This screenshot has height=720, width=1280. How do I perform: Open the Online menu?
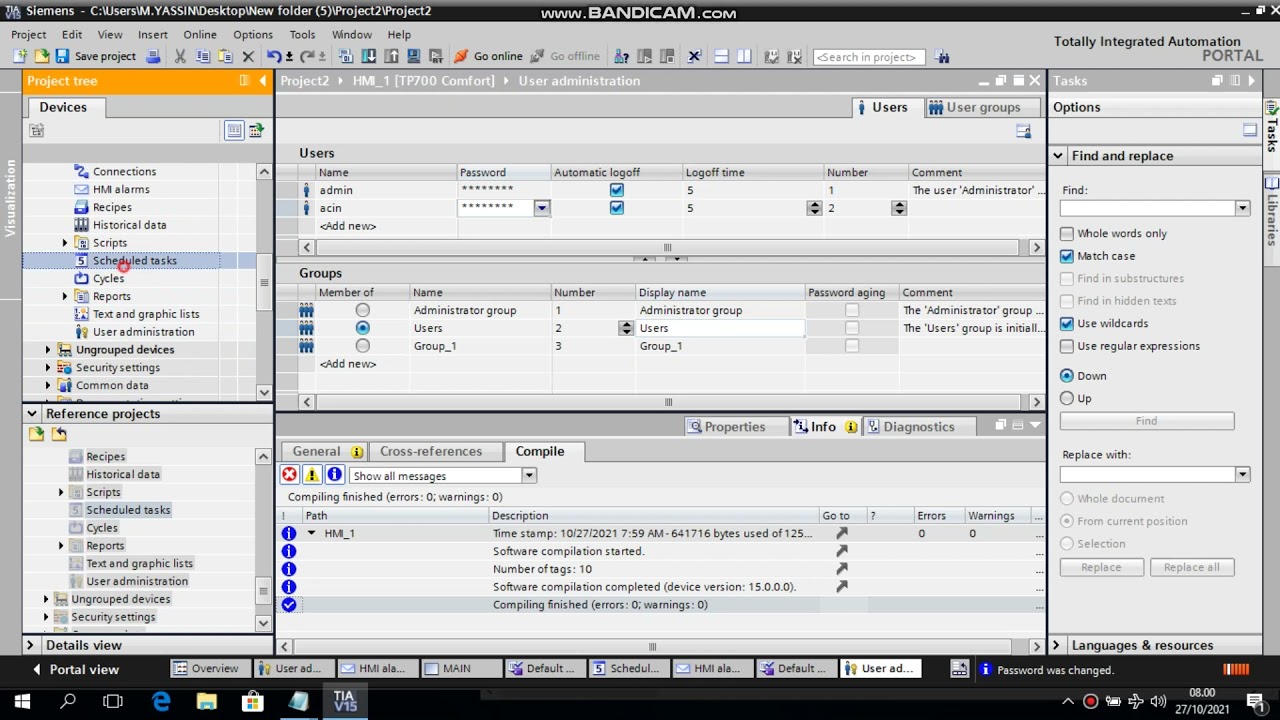point(200,34)
